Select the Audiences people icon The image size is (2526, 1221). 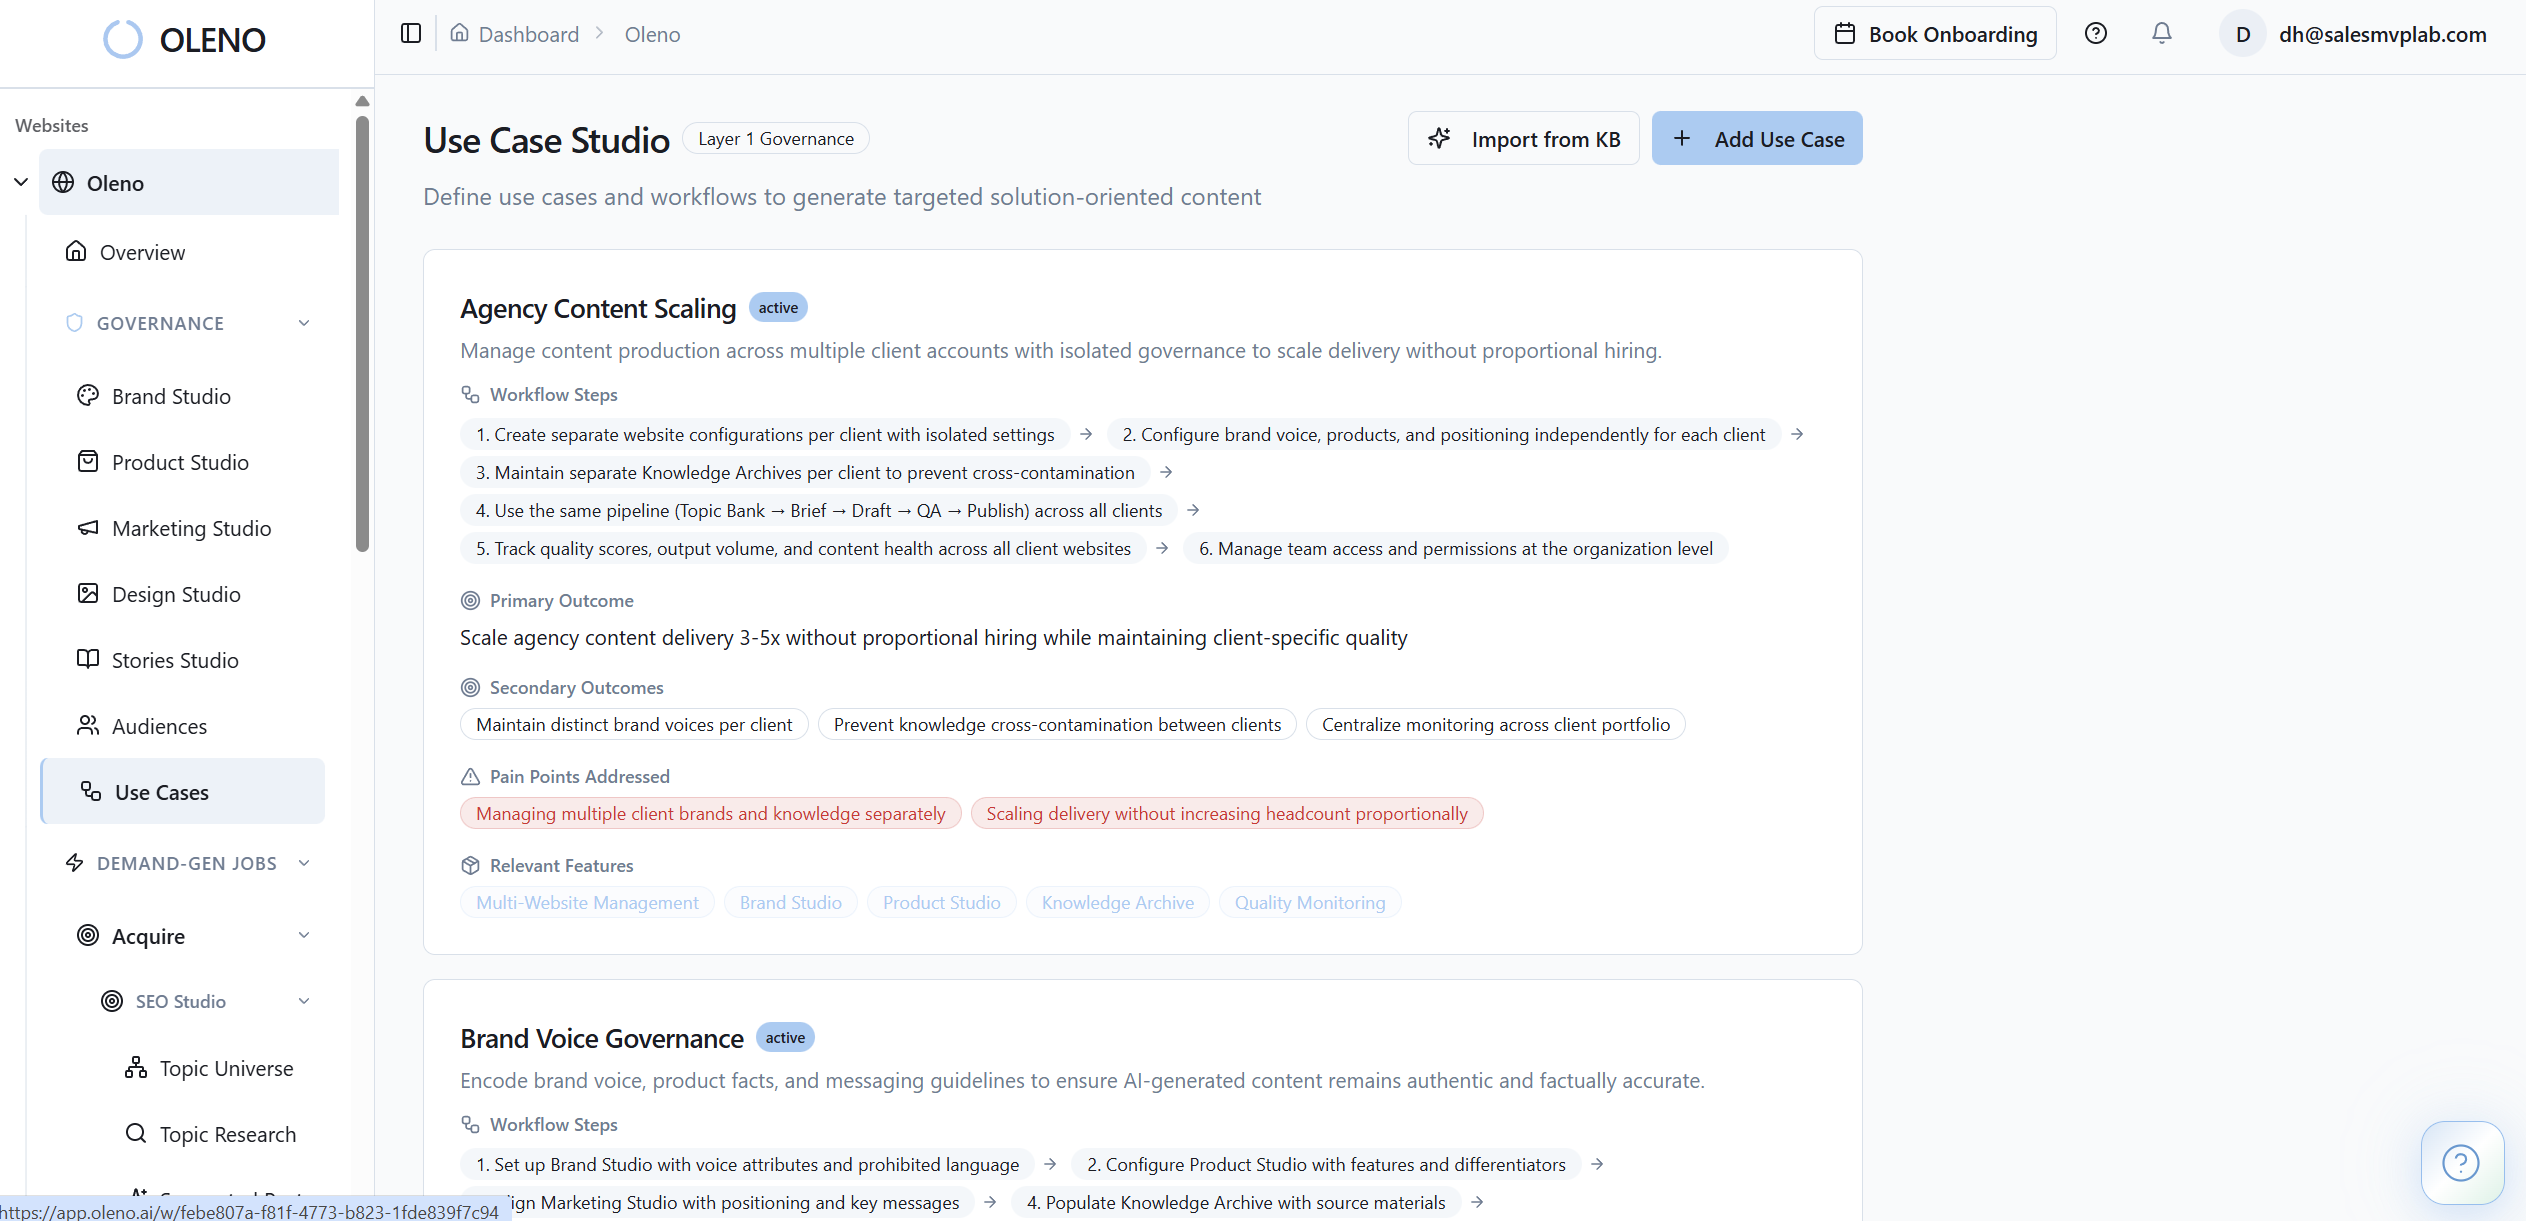pos(87,725)
